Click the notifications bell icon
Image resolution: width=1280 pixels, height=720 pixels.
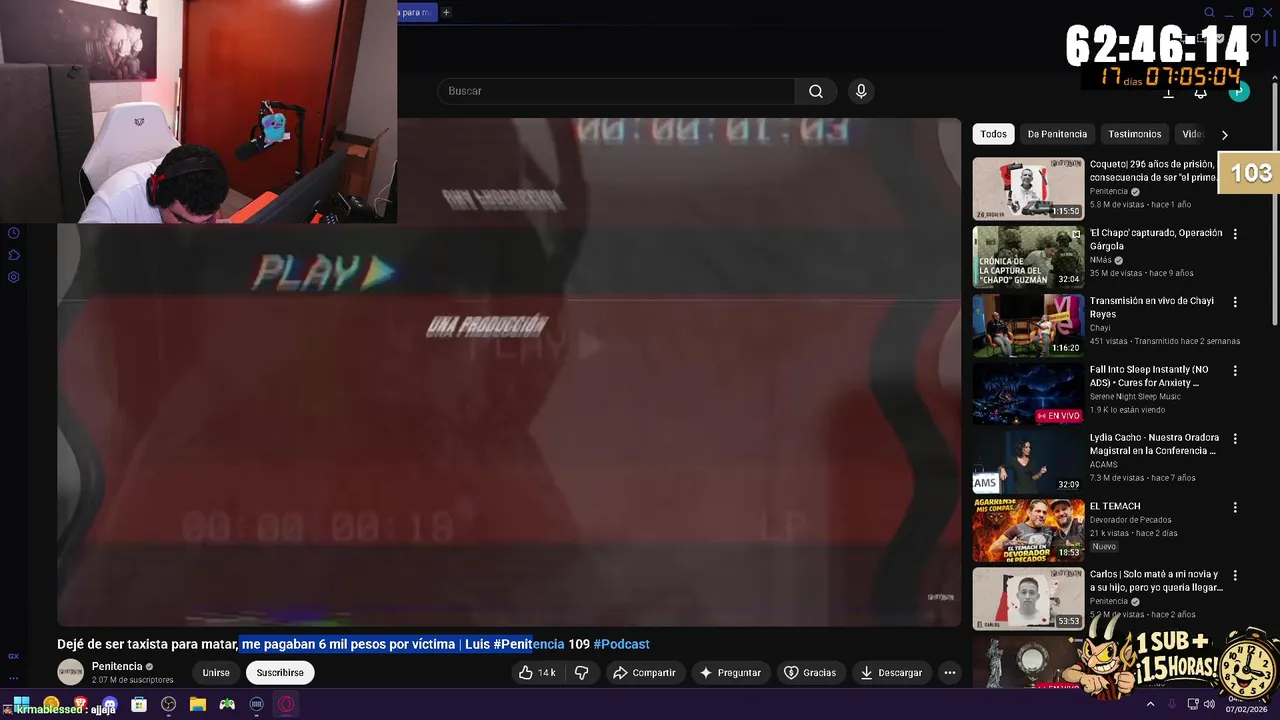click(1201, 93)
